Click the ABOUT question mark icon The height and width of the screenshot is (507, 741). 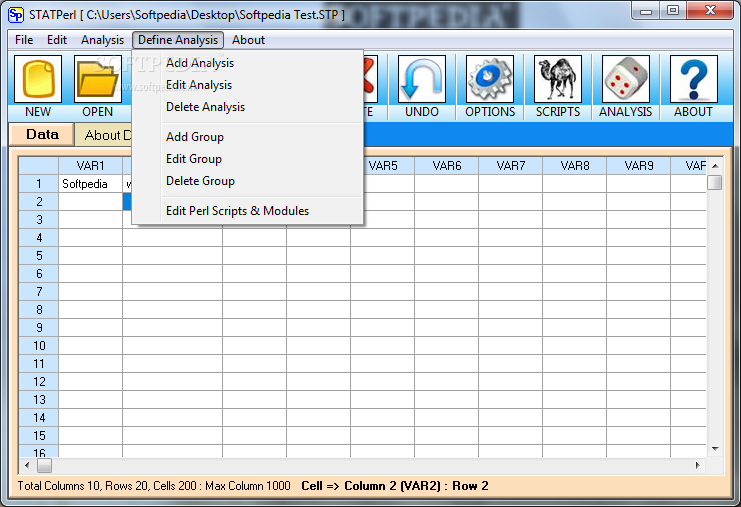694,79
